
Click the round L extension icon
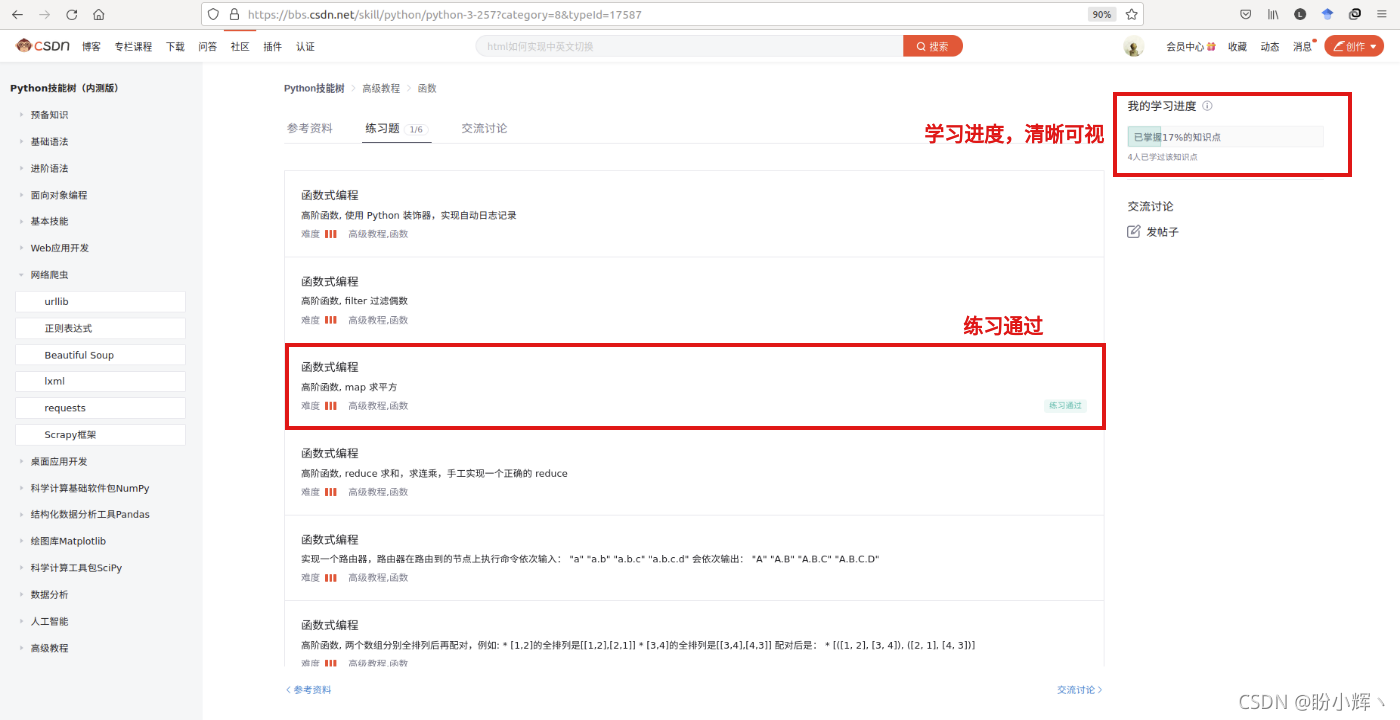coord(1300,15)
